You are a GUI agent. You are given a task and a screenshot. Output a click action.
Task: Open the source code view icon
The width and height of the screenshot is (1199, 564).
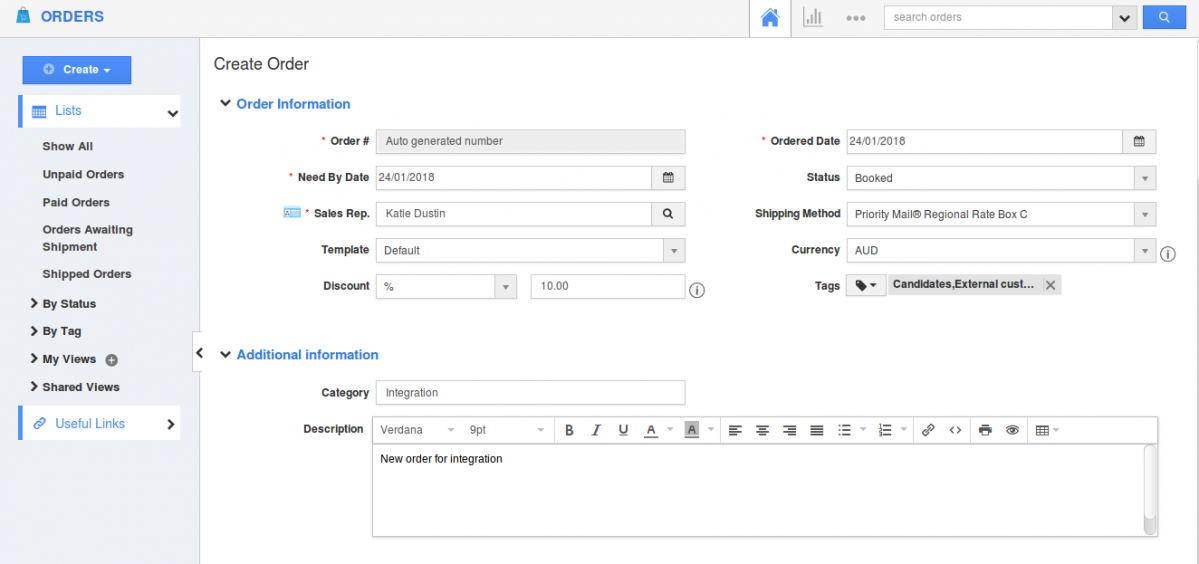pos(955,430)
